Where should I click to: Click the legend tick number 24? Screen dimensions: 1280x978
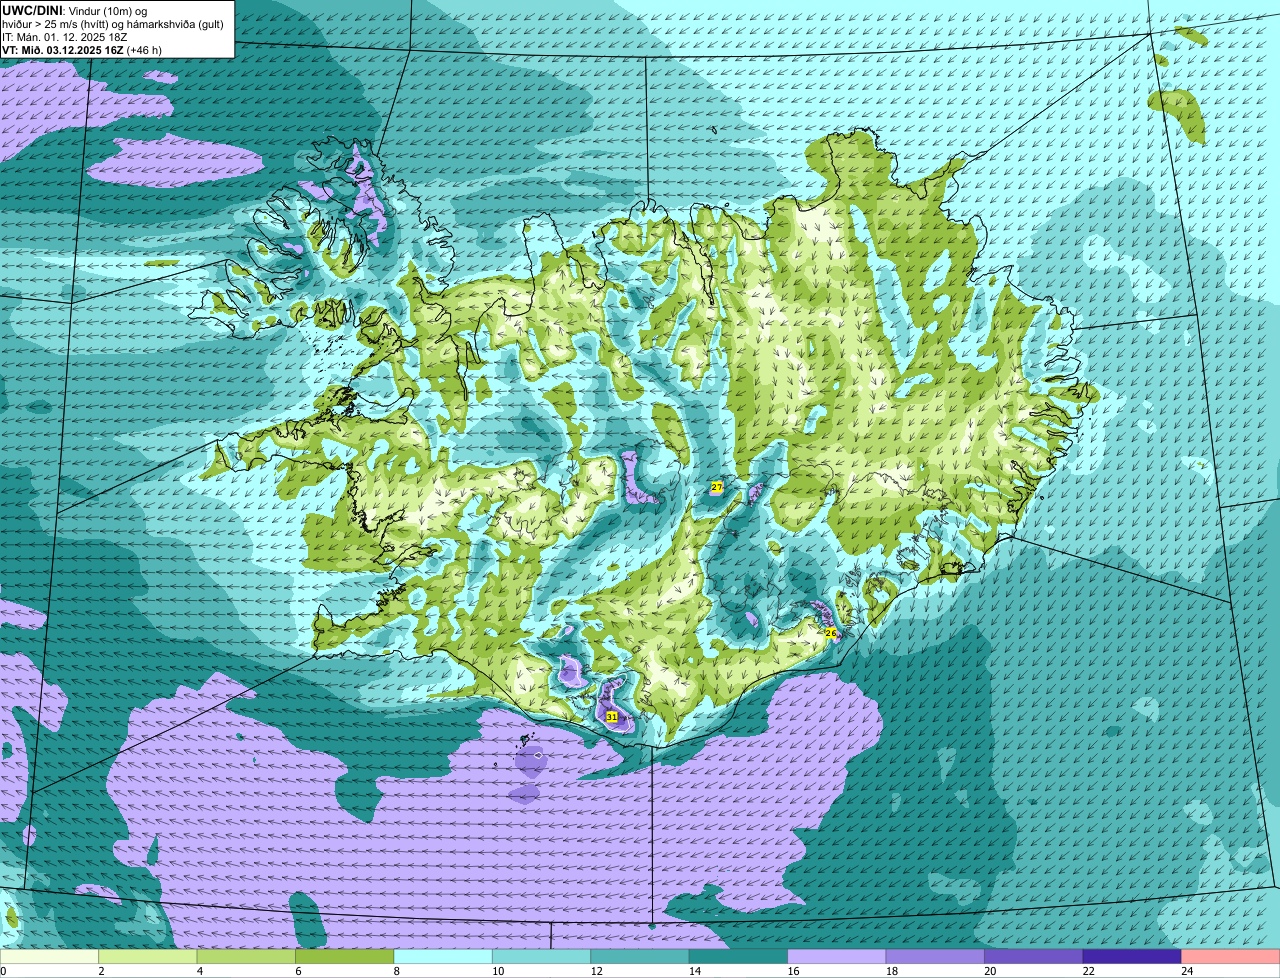coord(1186,971)
